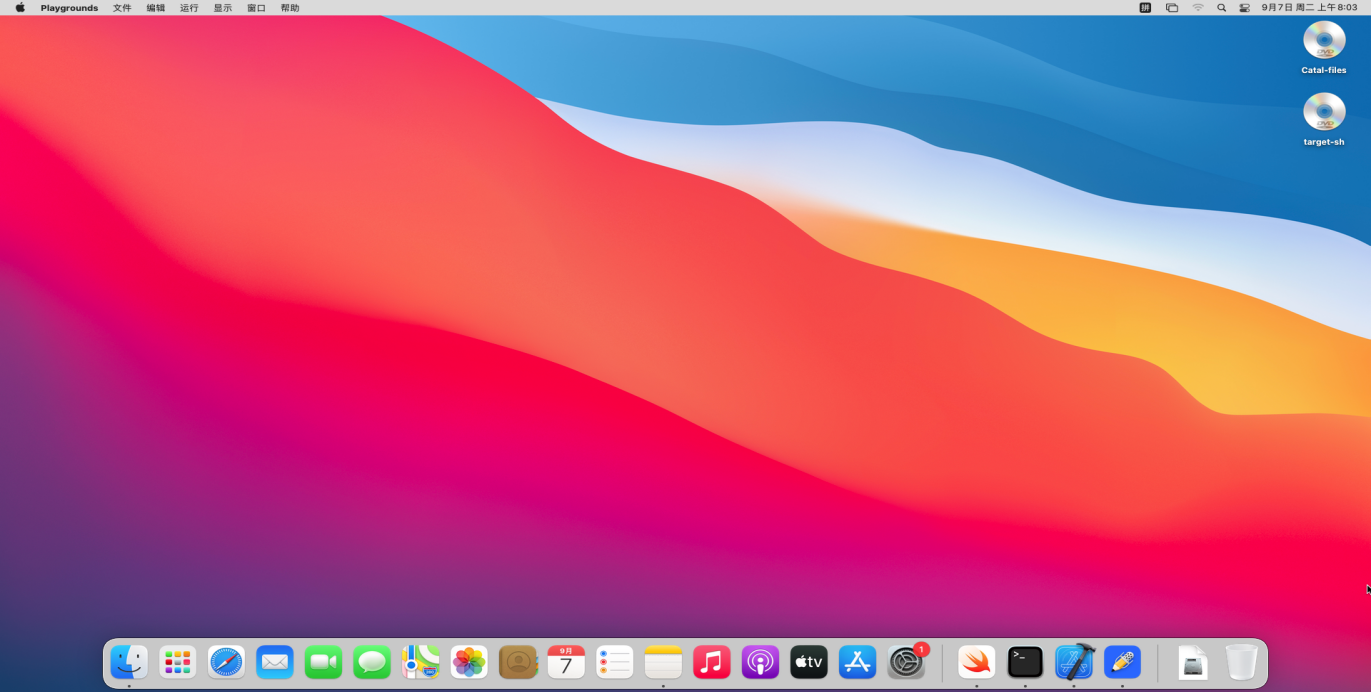
Task: Open Launchpad from the dock
Action: 178,662
